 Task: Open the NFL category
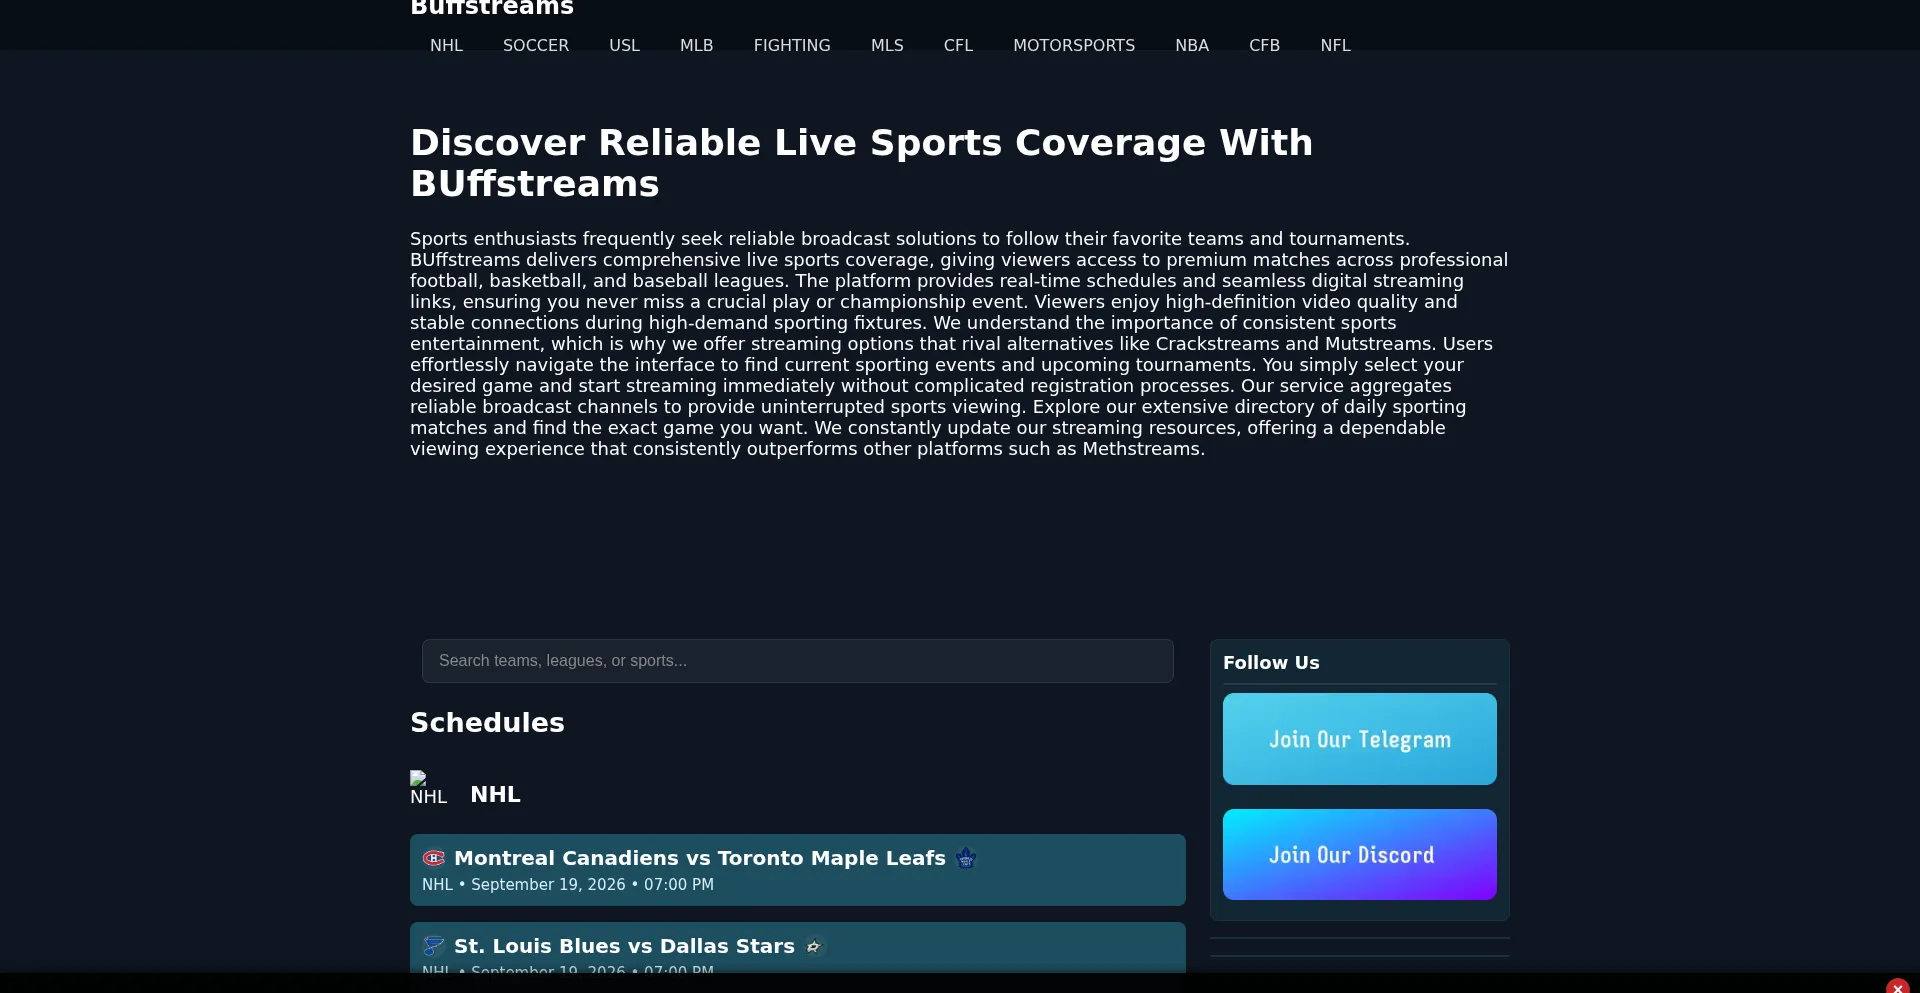point(1335,46)
